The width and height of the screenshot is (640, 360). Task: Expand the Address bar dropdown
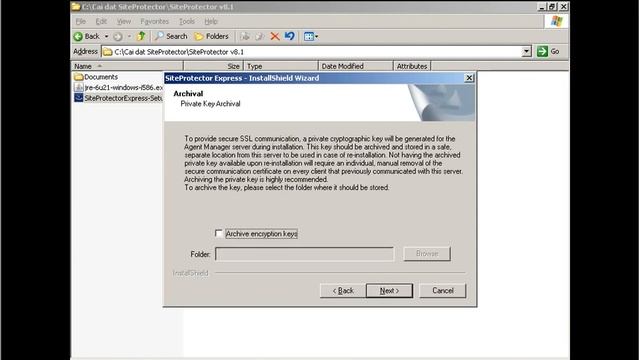coord(527,51)
